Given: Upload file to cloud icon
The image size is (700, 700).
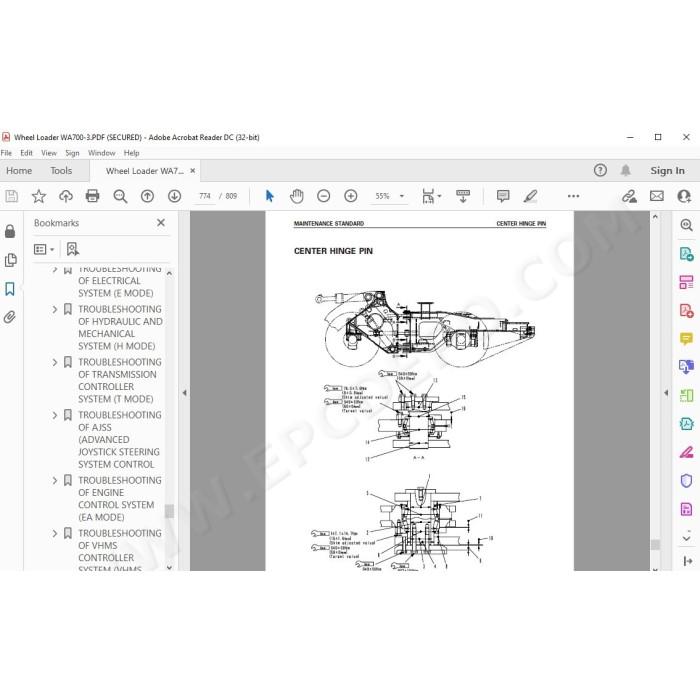Looking at the screenshot, I should 66,196.
